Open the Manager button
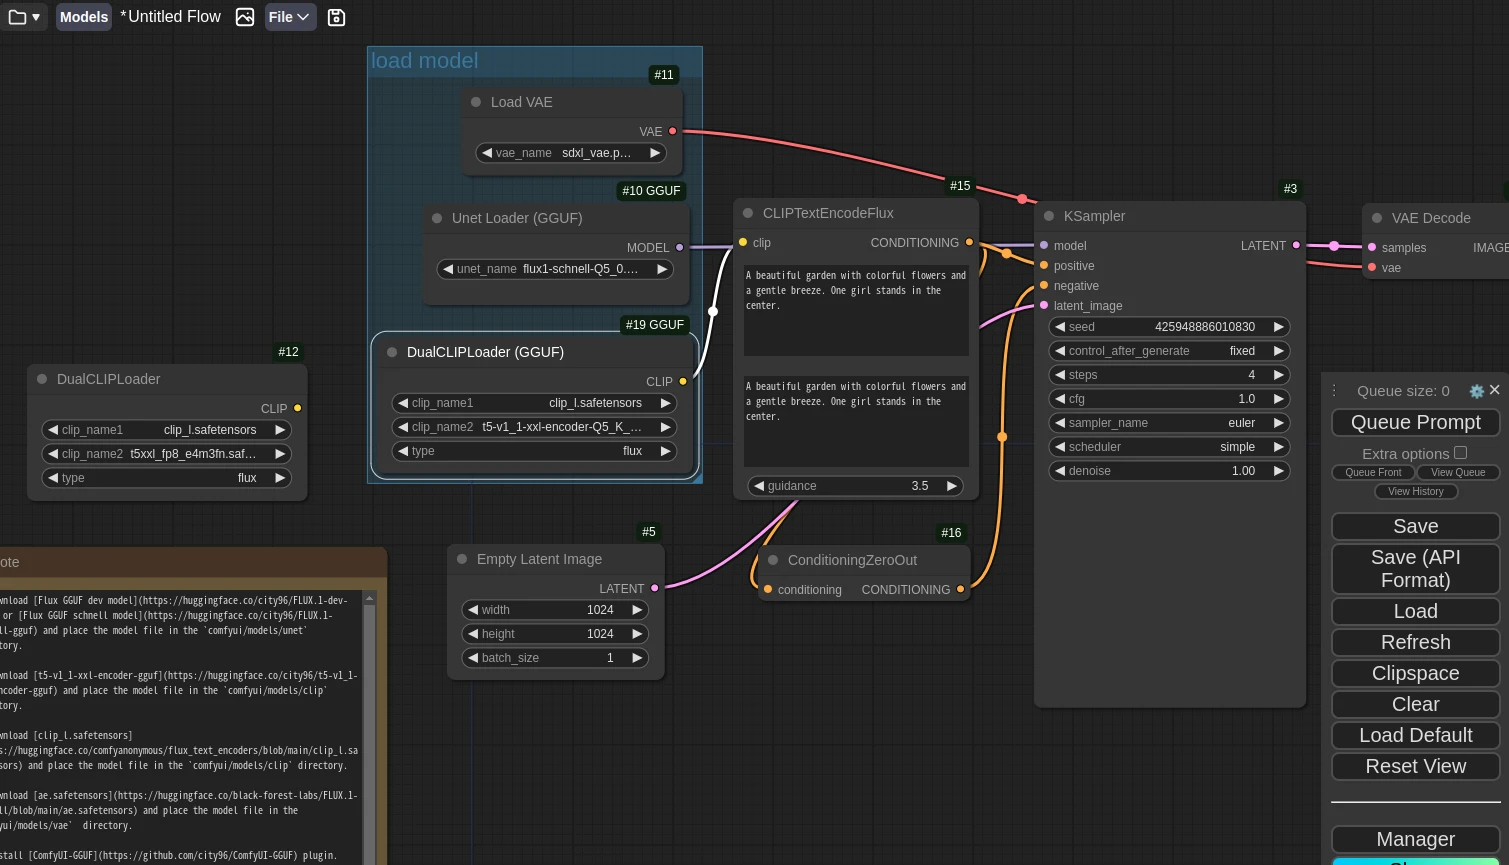The width and height of the screenshot is (1509, 865). click(1415, 839)
